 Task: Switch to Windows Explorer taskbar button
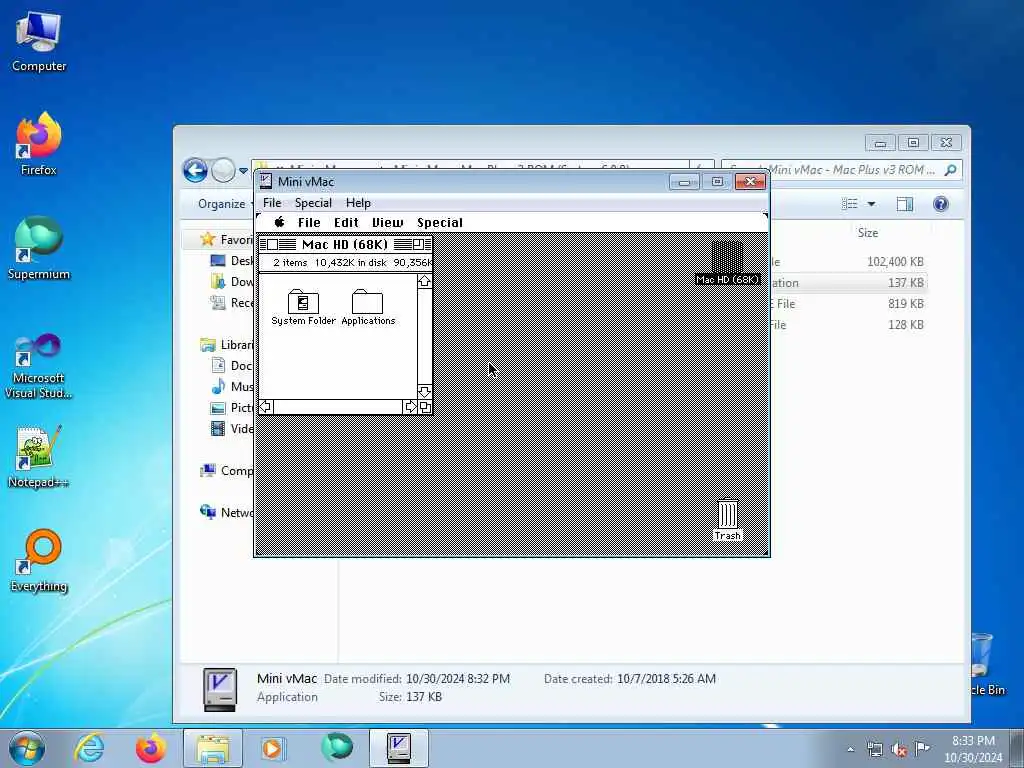point(212,748)
